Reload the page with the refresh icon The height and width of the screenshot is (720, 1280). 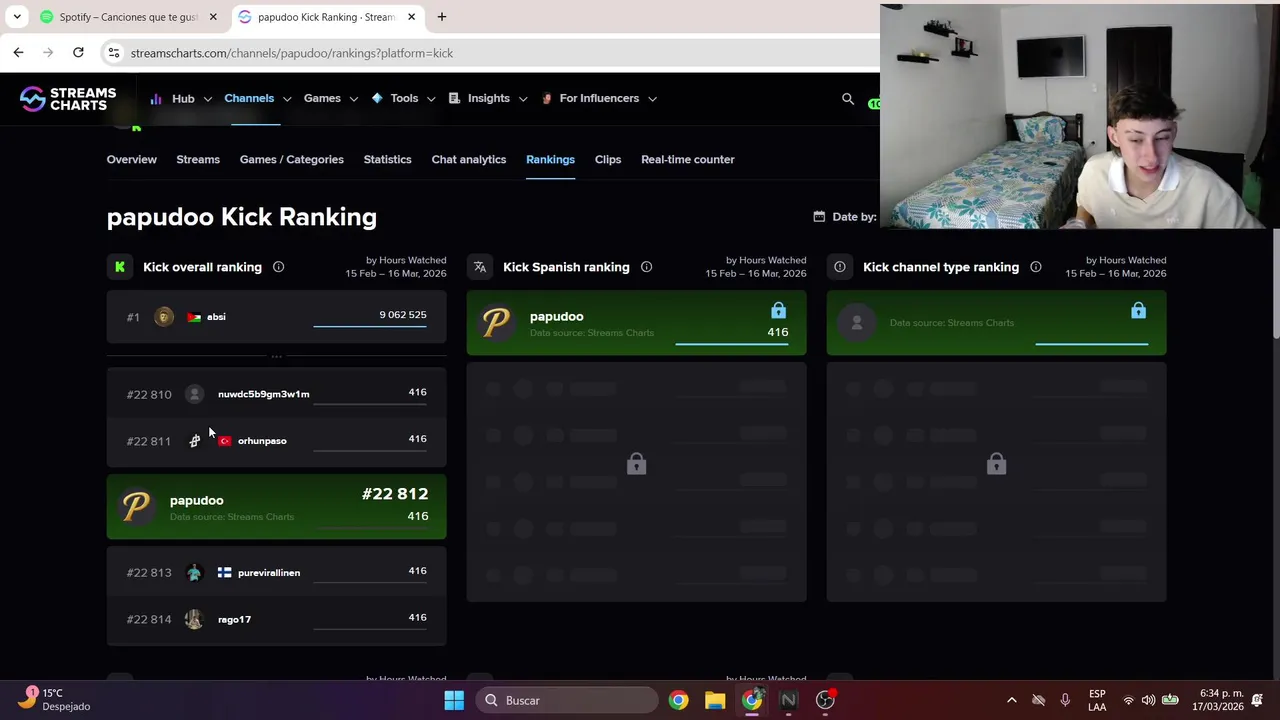(78, 52)
